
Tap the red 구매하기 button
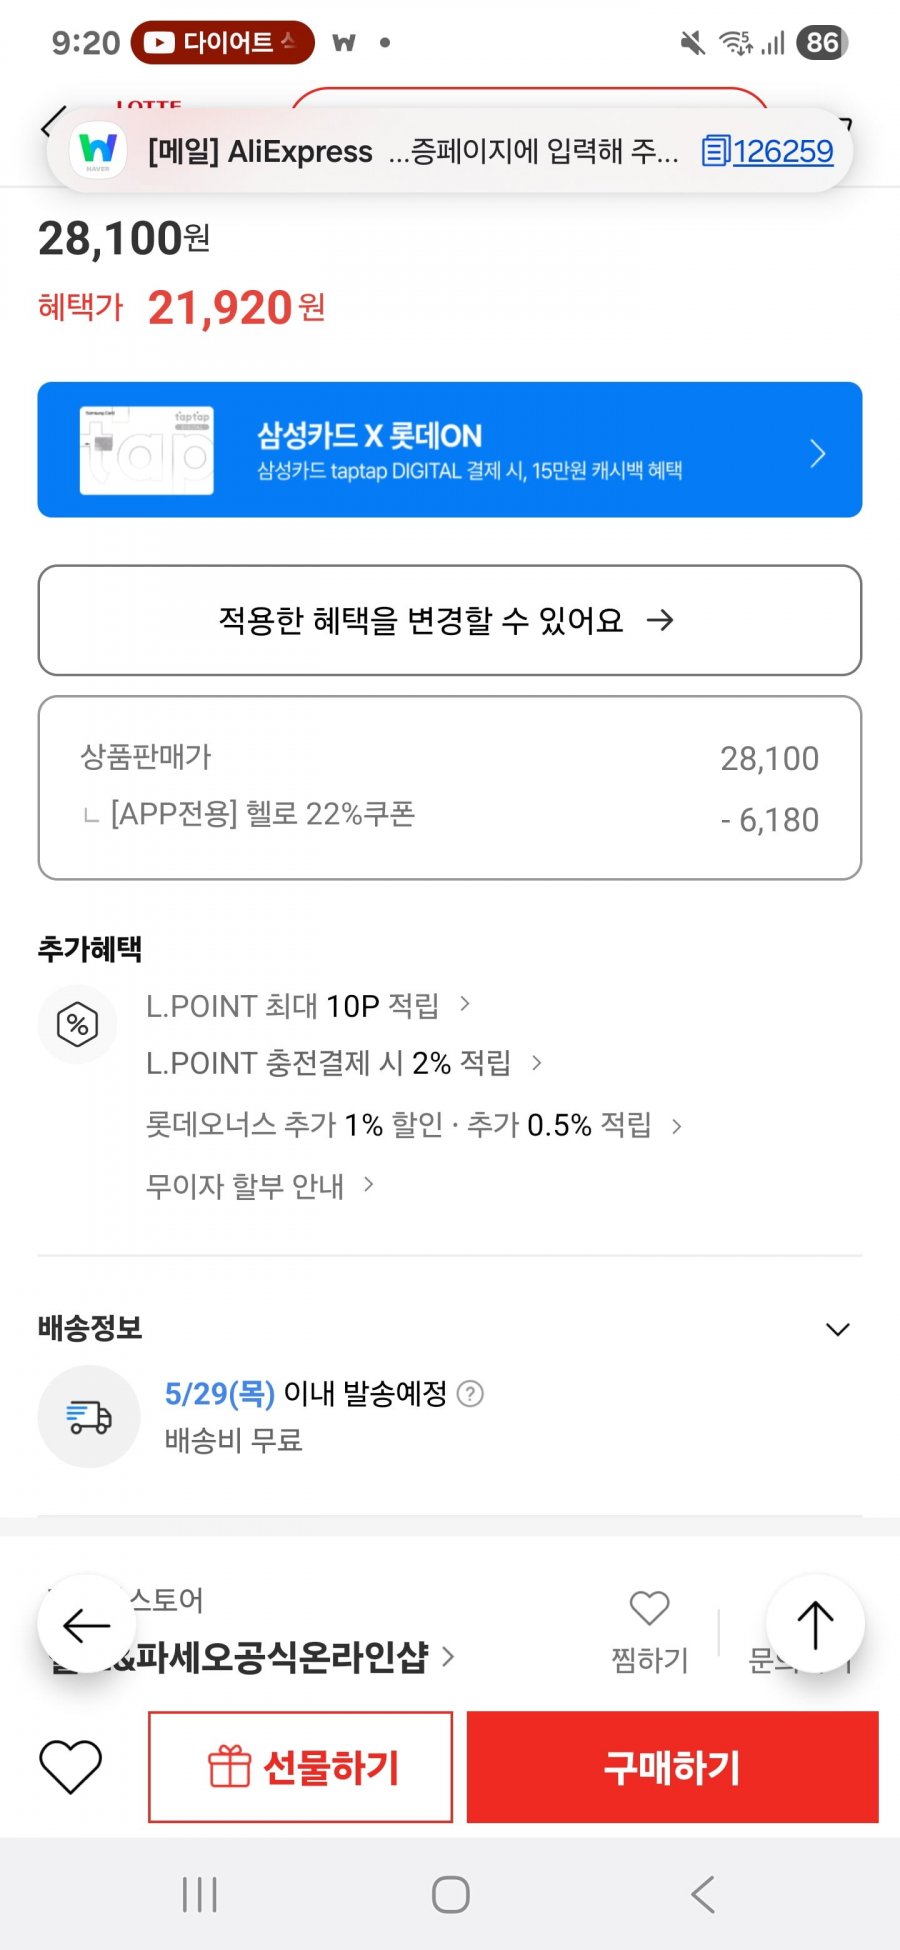(x=672, y=1767)
